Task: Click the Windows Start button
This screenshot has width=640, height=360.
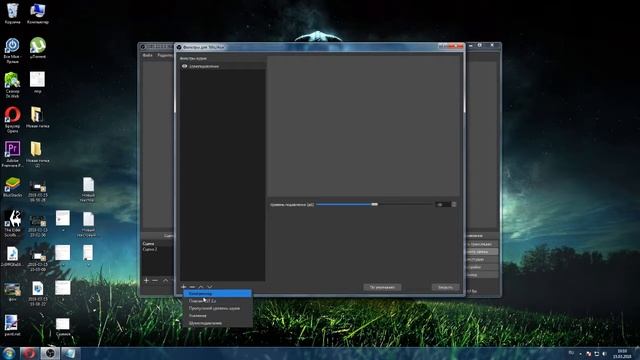Action: click(9, 353)
